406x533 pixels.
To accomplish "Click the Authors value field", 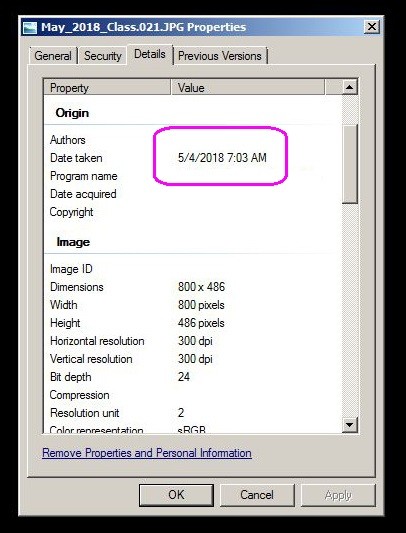I will coord(256,140).
